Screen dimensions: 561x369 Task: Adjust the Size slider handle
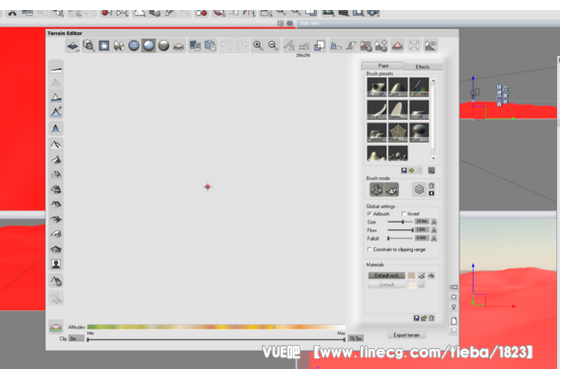403,222
